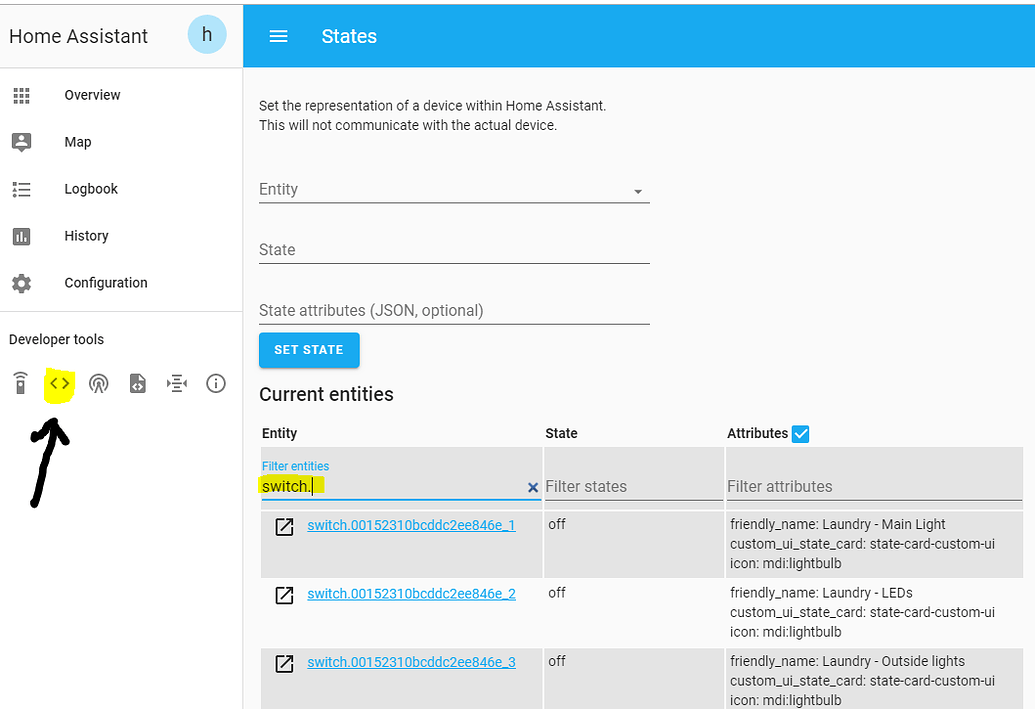Clear the entity filter with the X
Screen dimensions: 1035x709
point(533,487)
